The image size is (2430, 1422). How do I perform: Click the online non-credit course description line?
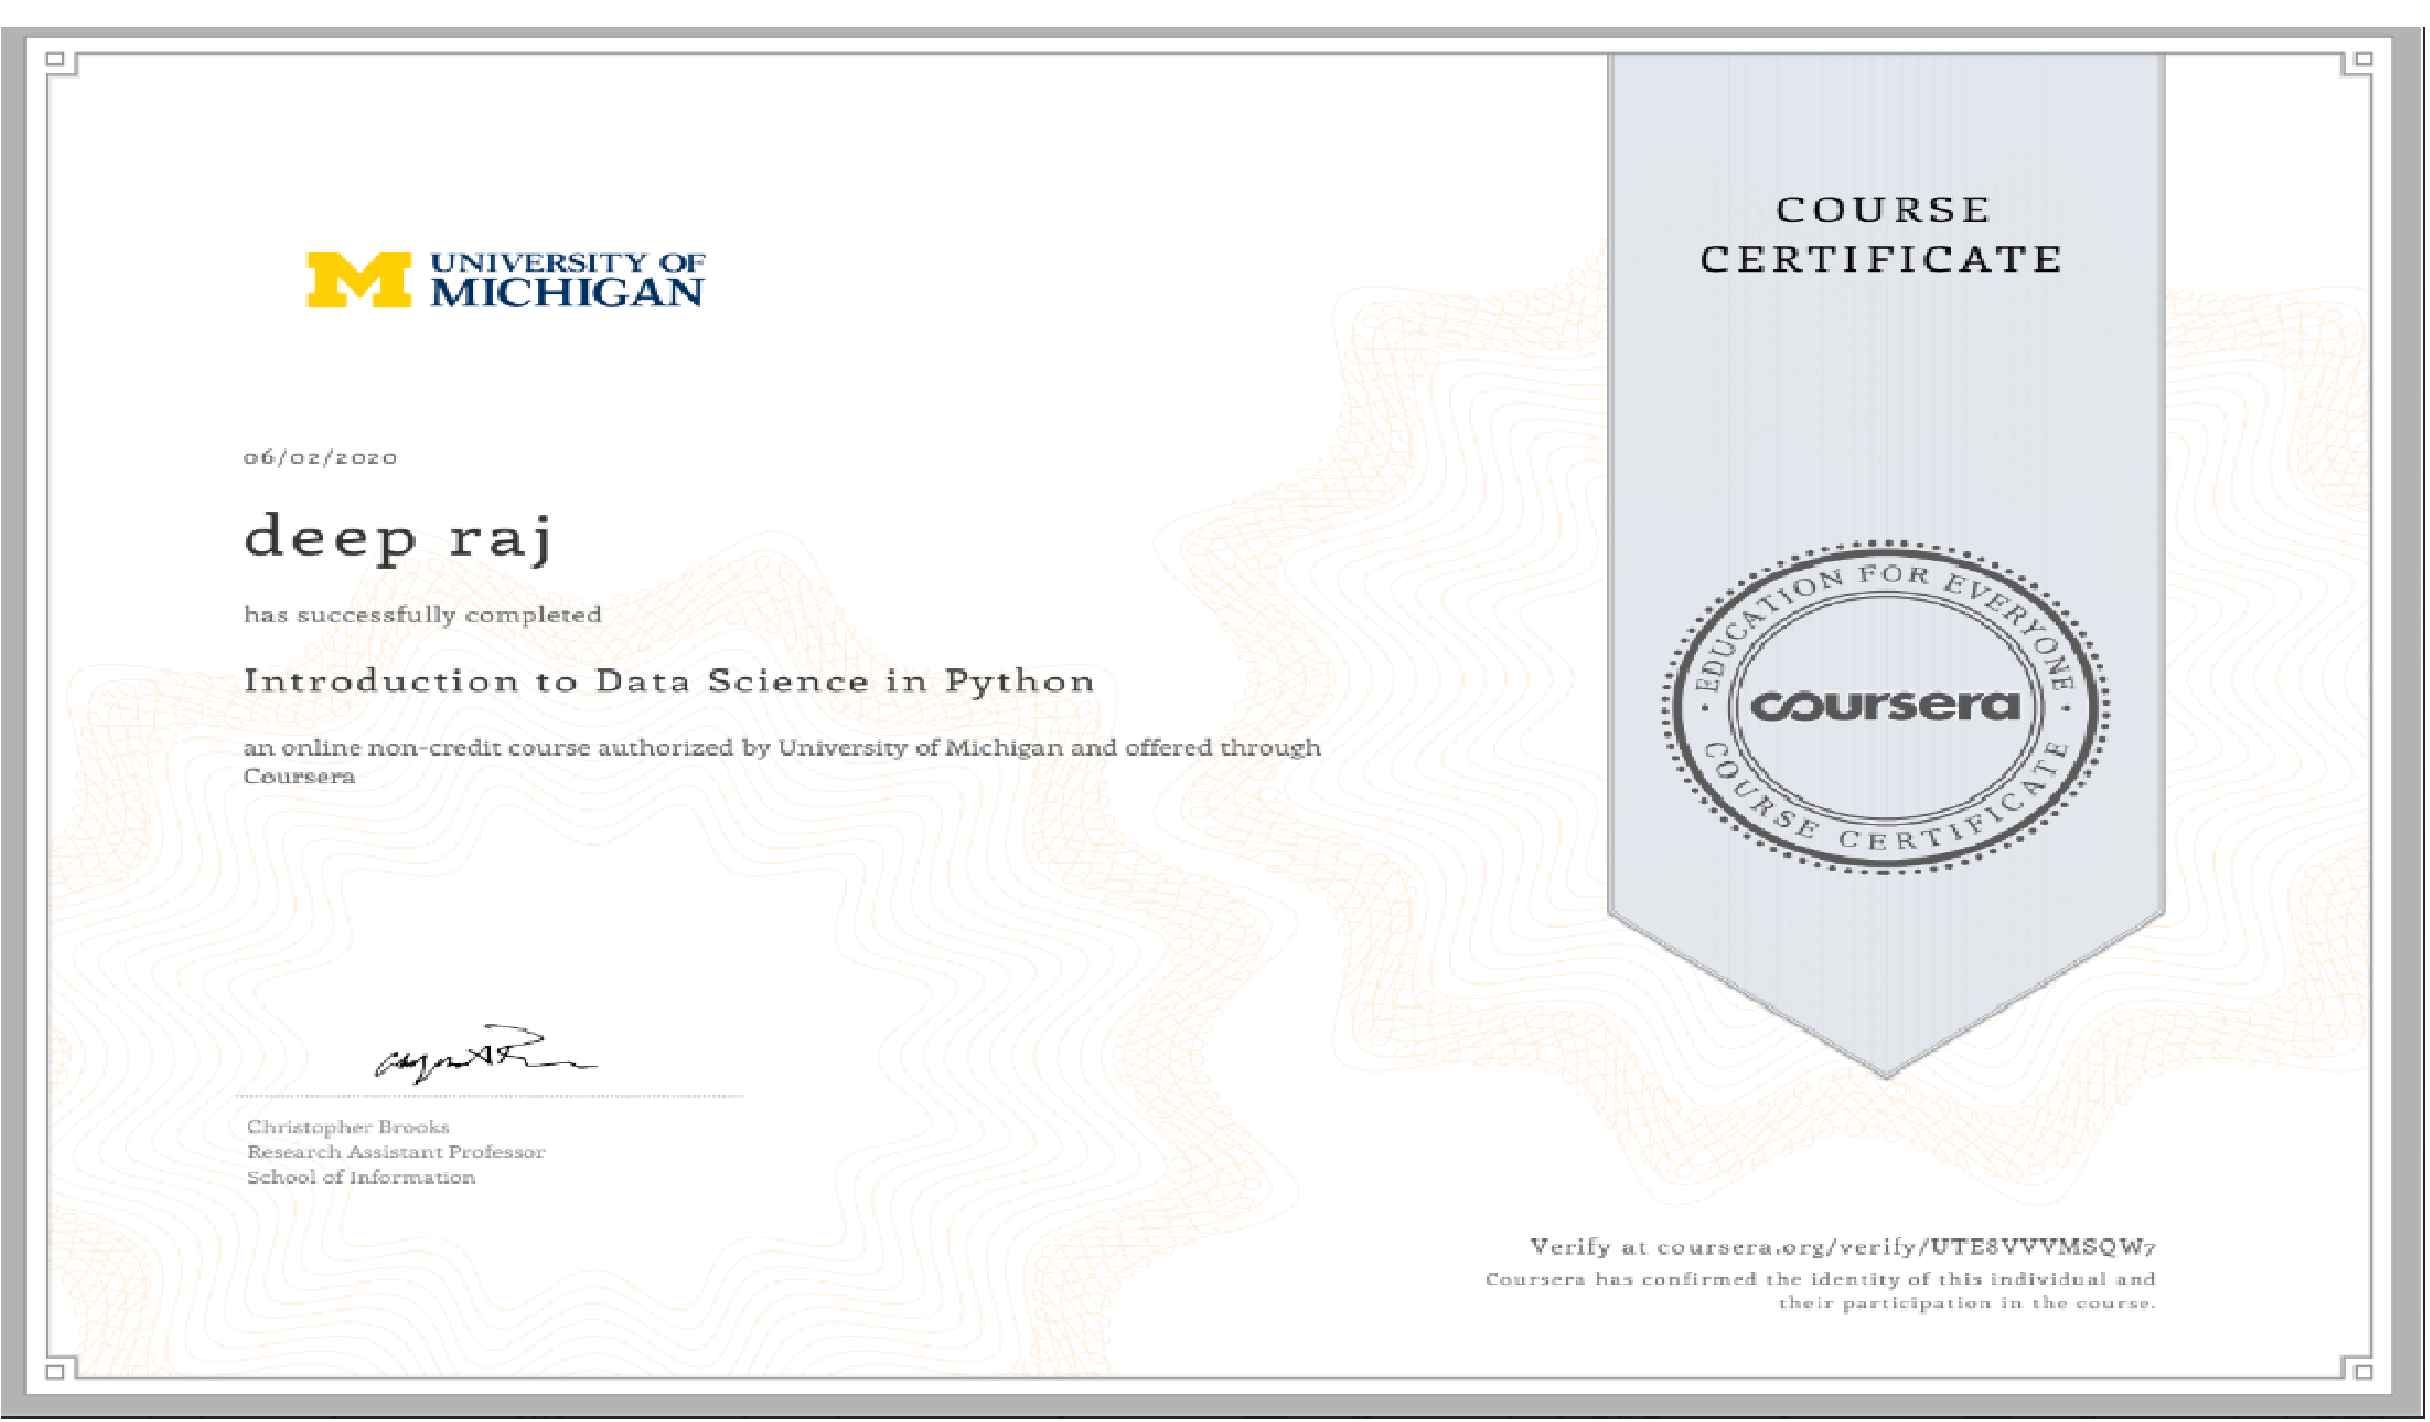pos(782,749)
